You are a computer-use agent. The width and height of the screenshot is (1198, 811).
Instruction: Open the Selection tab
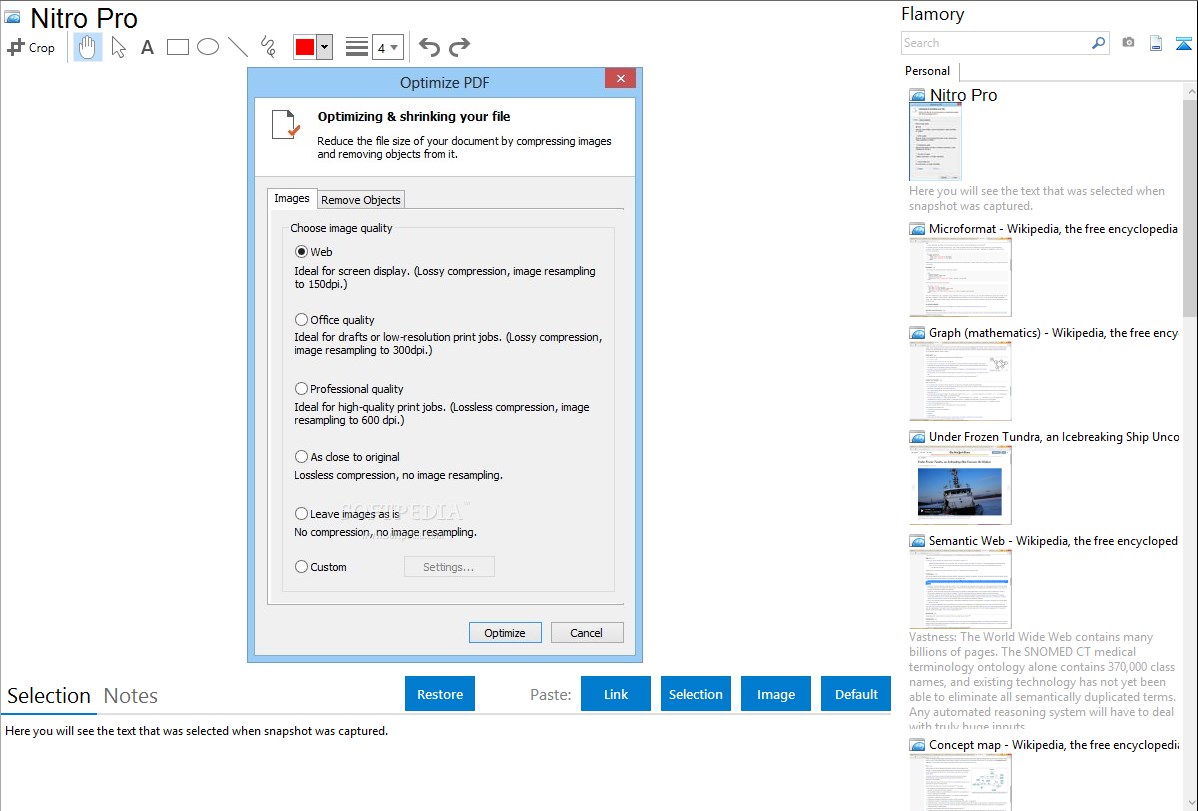[x=49, y=696]
